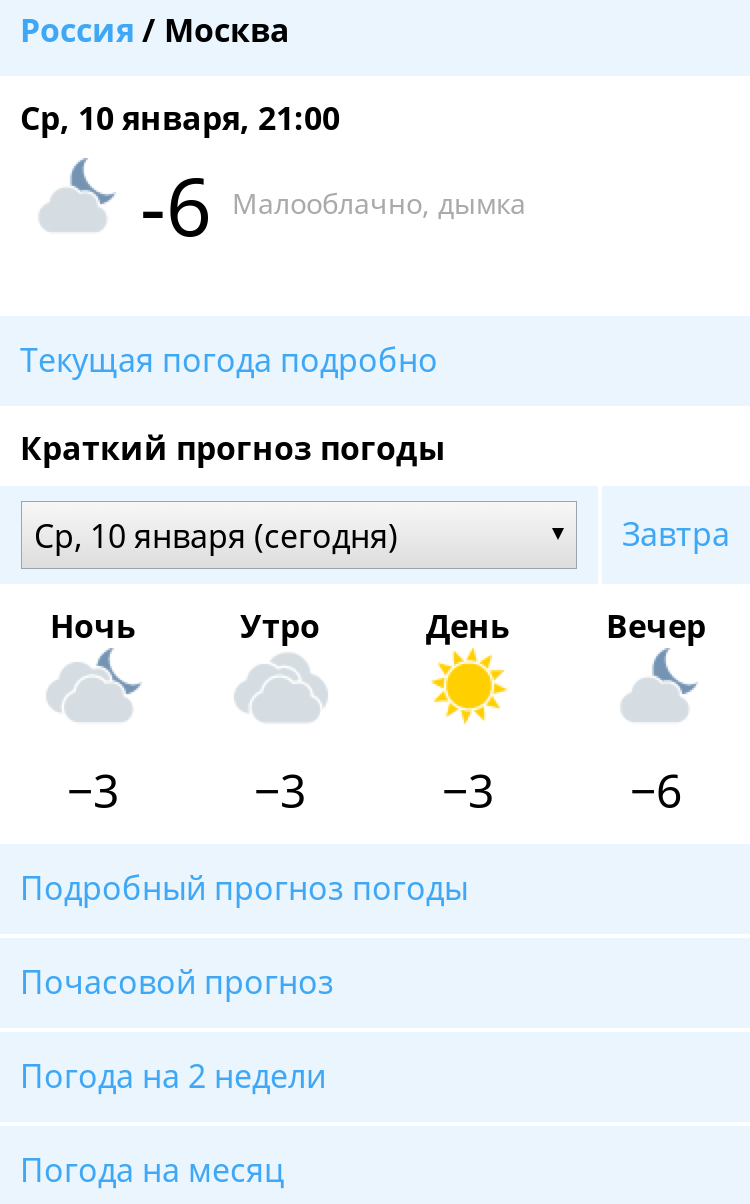Click the Малооблачно, дымка description
The height and width of the screenshot is (1204, 750).
(379, 205)
